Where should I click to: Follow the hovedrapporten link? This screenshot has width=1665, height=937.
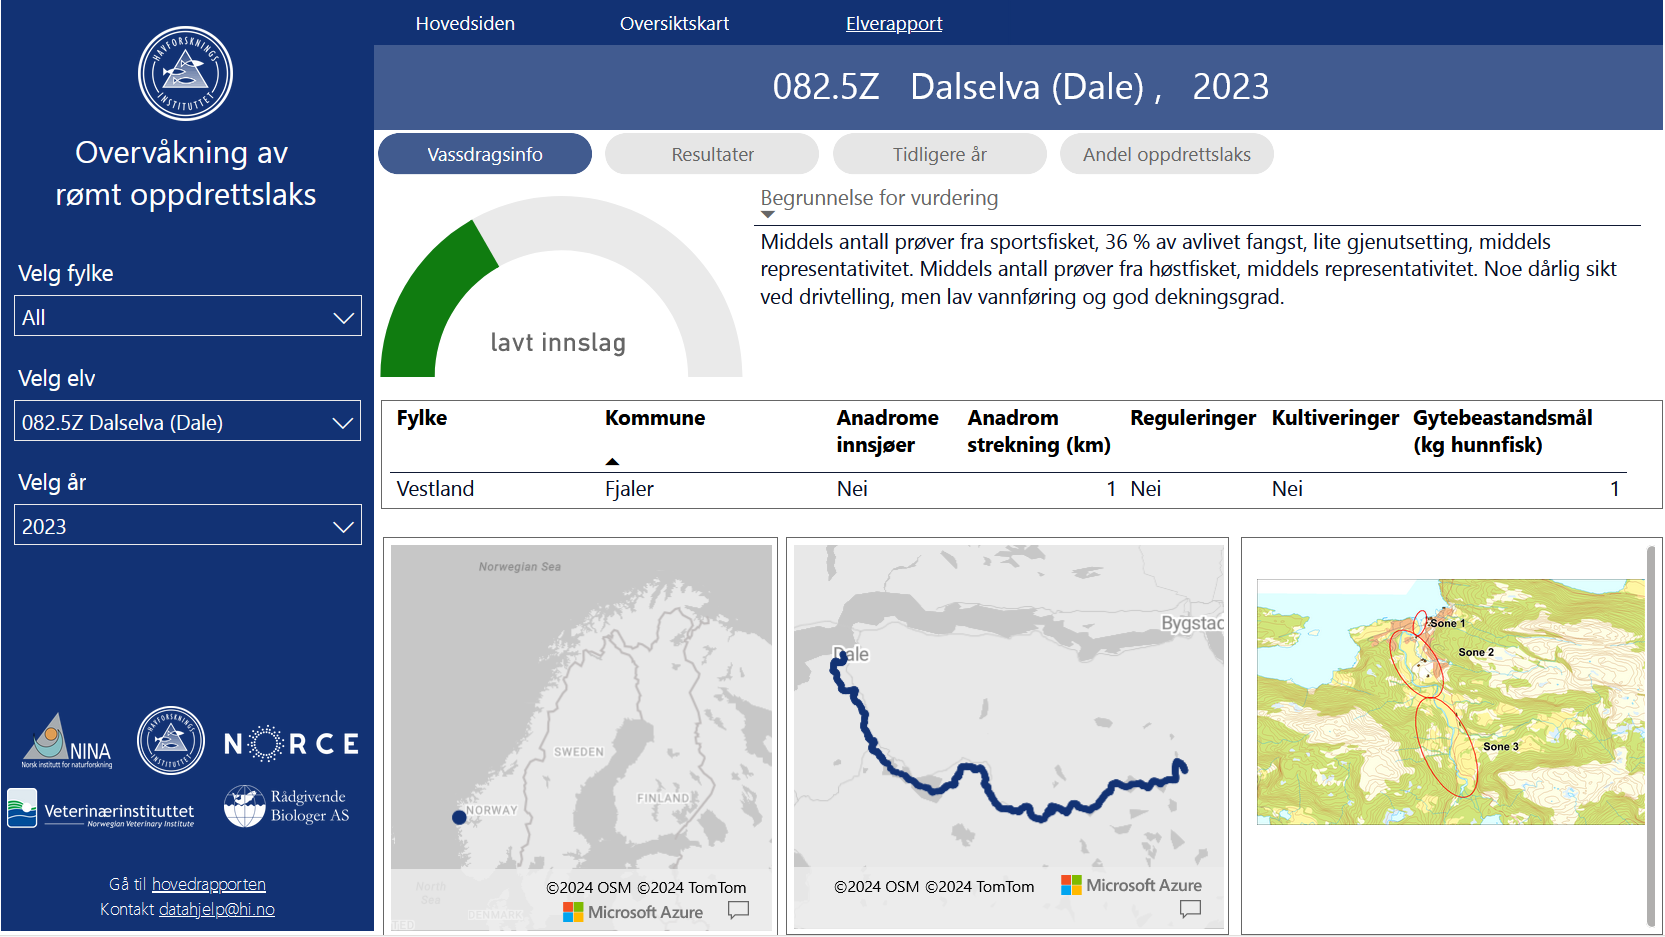208,884
